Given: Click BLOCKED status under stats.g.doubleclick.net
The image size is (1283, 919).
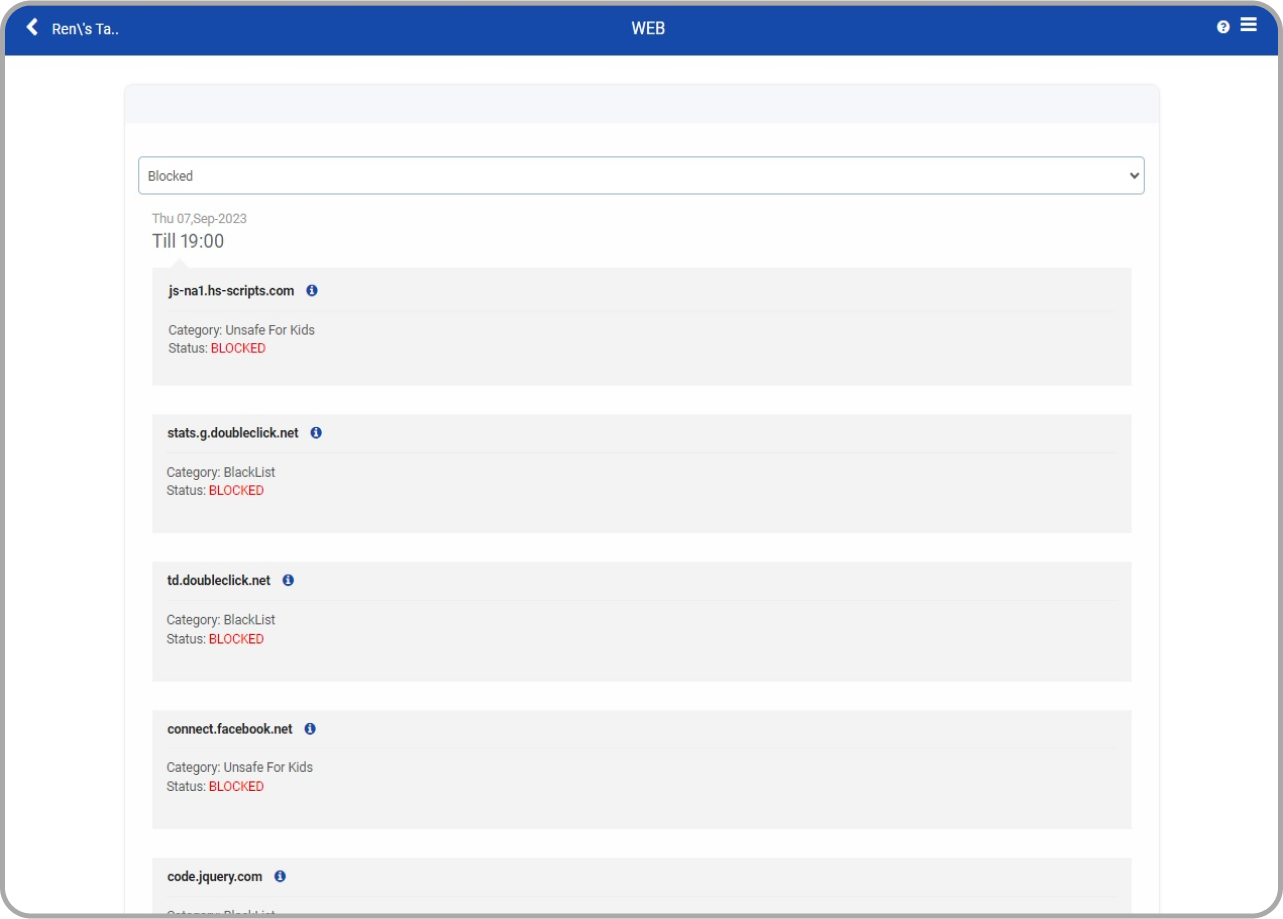Looking at the screenshot, I should tap(236, 490).
